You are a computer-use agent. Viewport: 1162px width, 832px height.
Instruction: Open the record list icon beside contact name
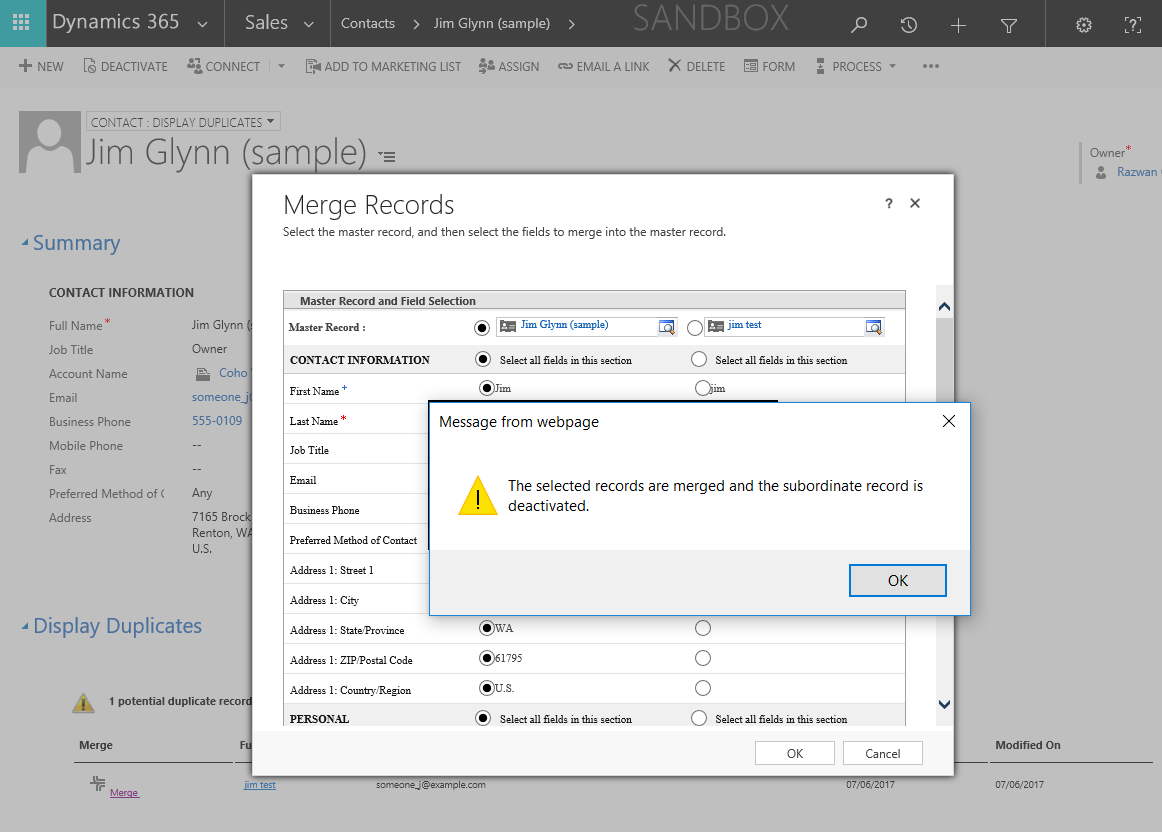tap(387, 156)
